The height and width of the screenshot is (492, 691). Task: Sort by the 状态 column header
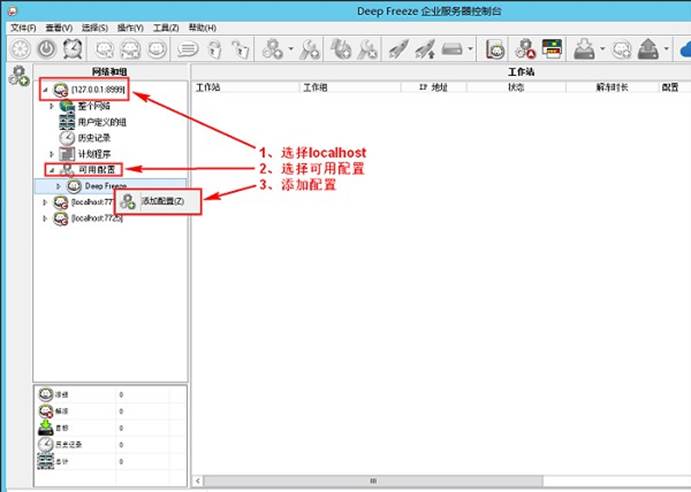point(516,87)
